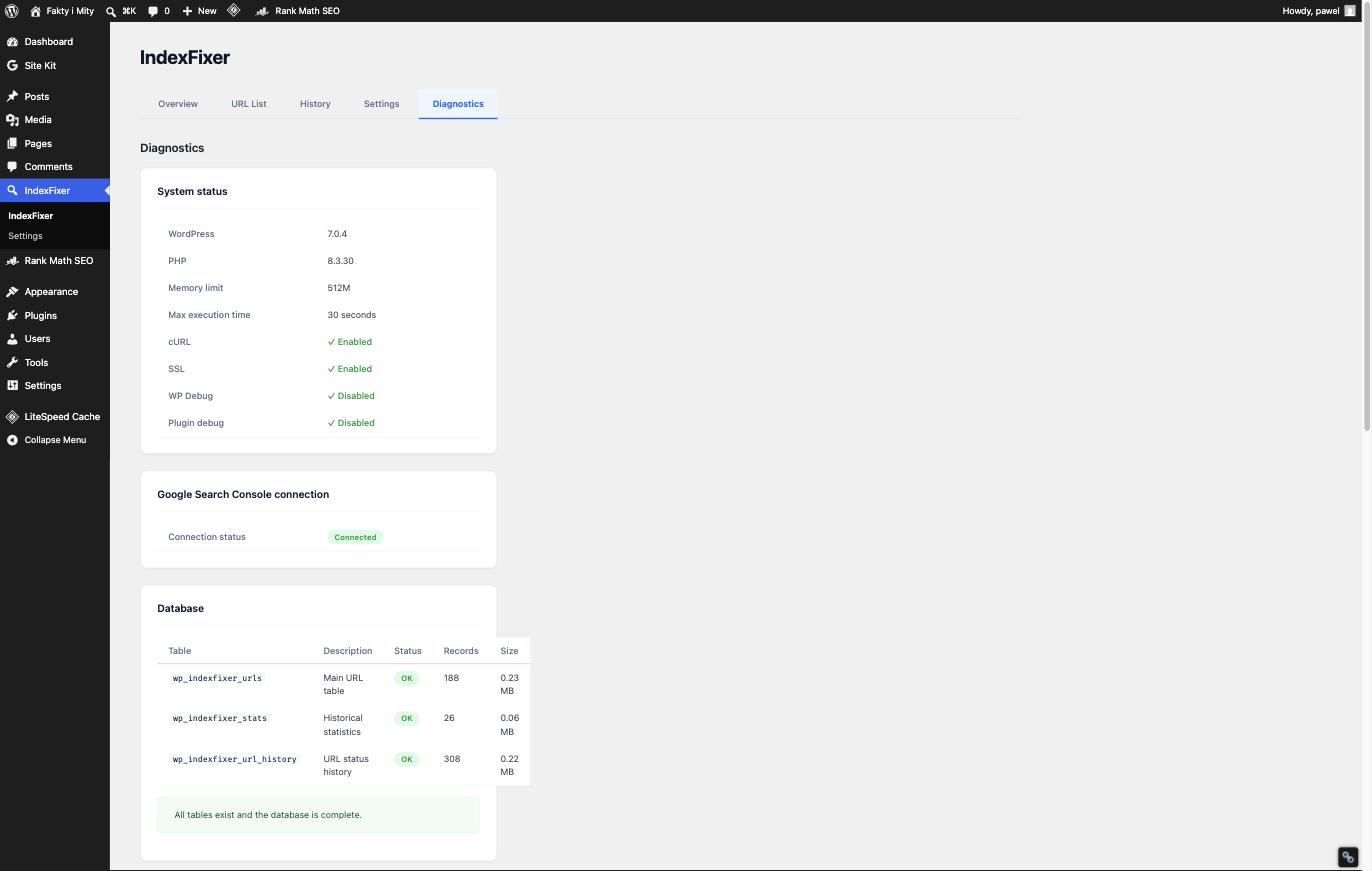The width and height of the screenshot is (1372, 871).
Task: Select the Diagnostics tab
Action: tap(458, 104)
